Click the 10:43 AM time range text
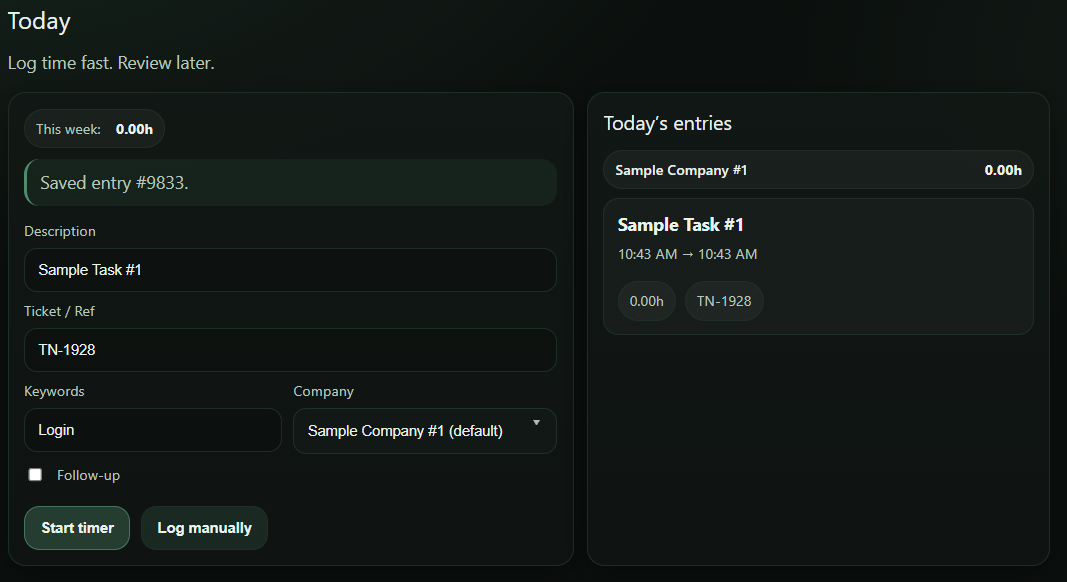The width and height of the screenshot is (1067, 582). click(687, 254)
